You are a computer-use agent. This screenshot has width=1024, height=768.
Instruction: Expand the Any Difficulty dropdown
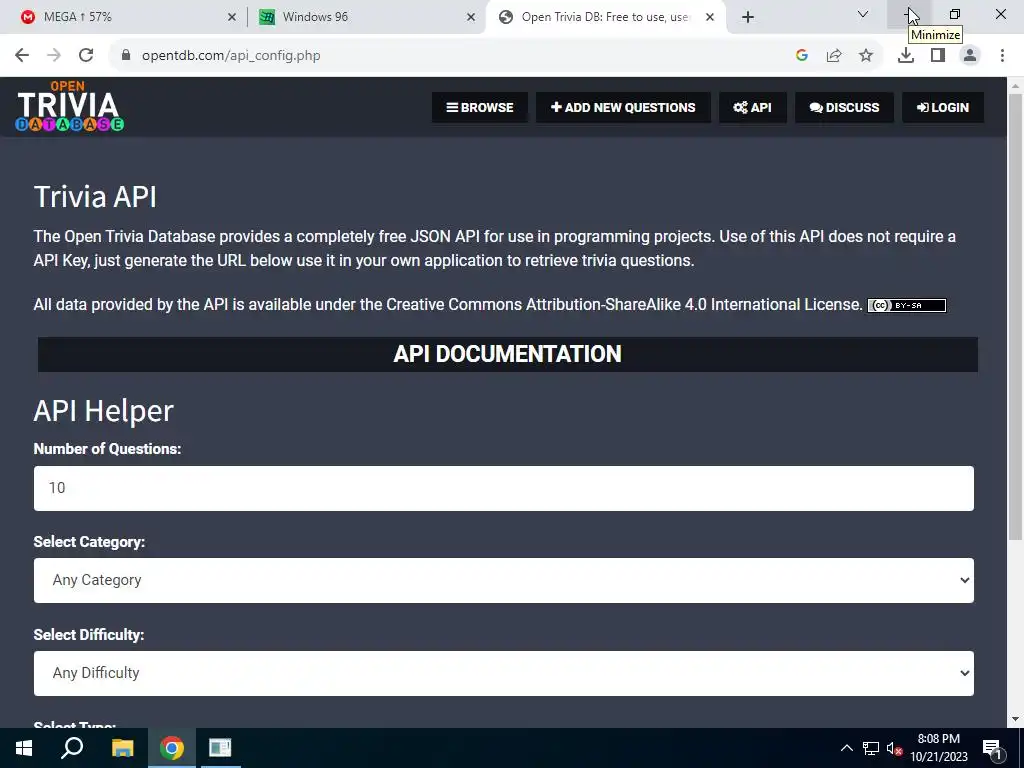click(x=504, y=673)
